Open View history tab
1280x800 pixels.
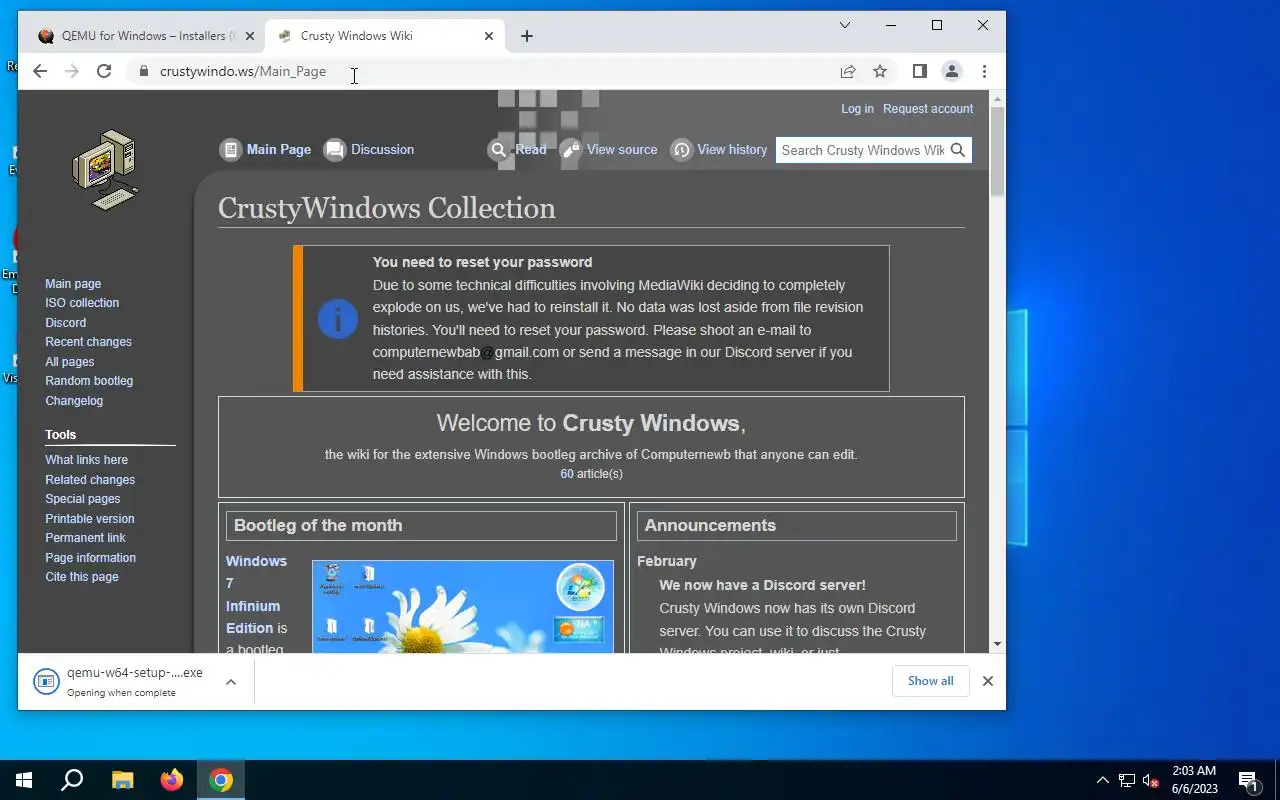coord(719,150)
